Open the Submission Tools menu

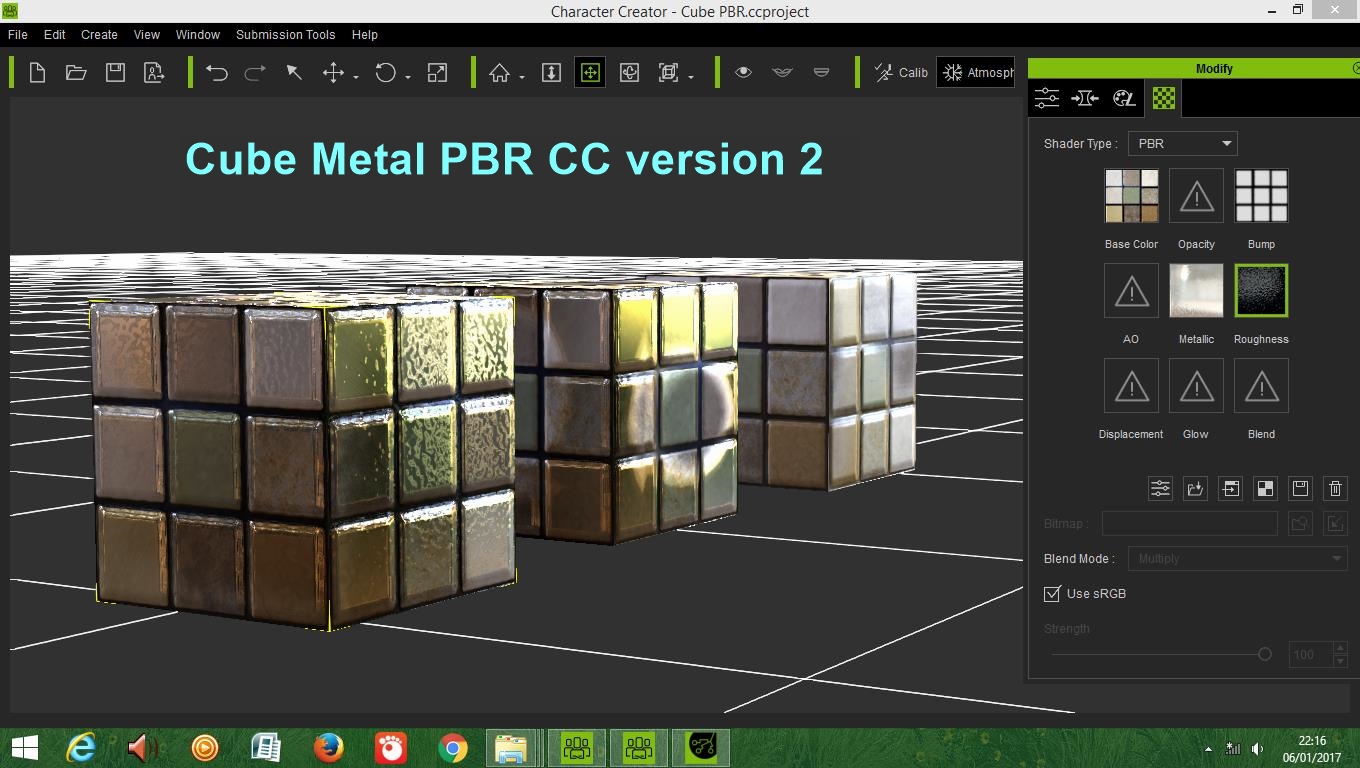[286, 34]
